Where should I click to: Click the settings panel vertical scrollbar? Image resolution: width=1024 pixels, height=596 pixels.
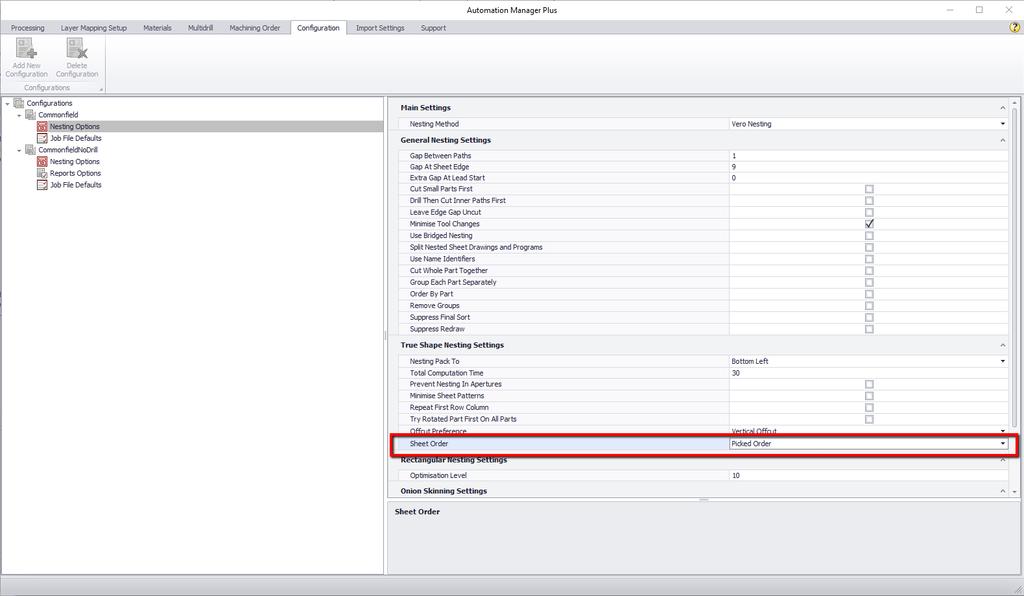click(x=1014, y=268)
